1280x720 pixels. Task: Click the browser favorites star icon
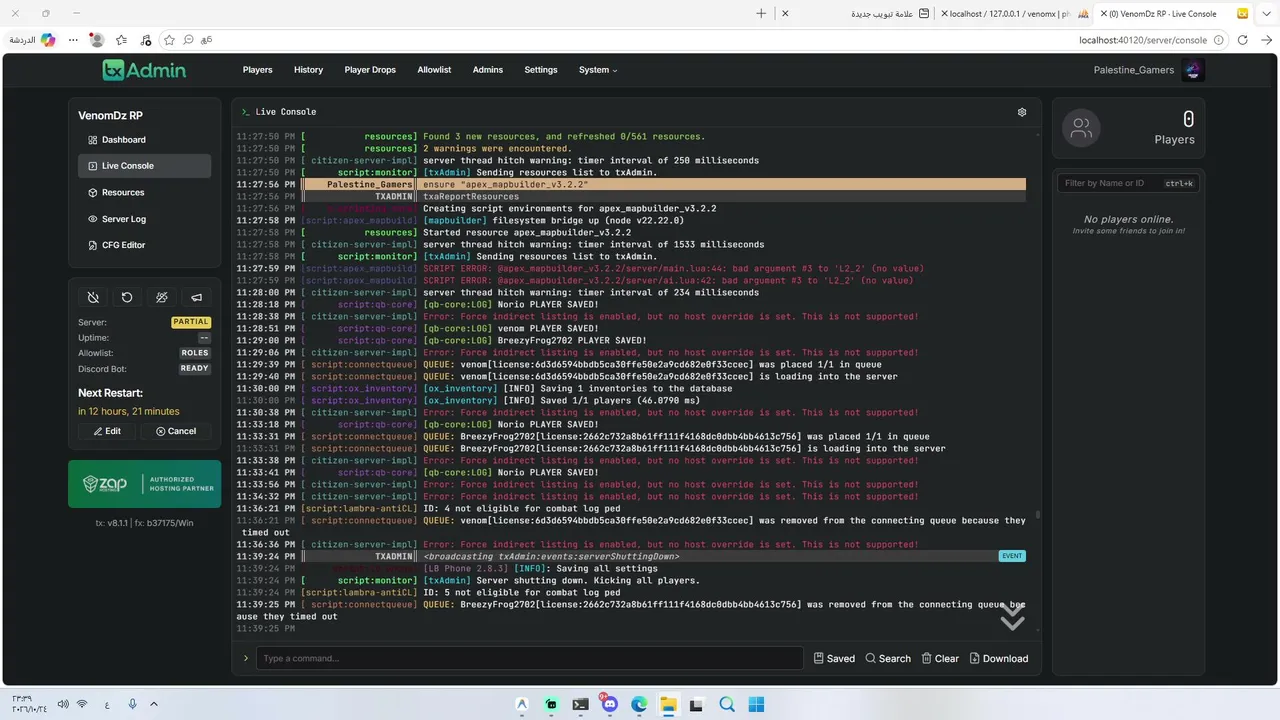click(x=169, y=40)
